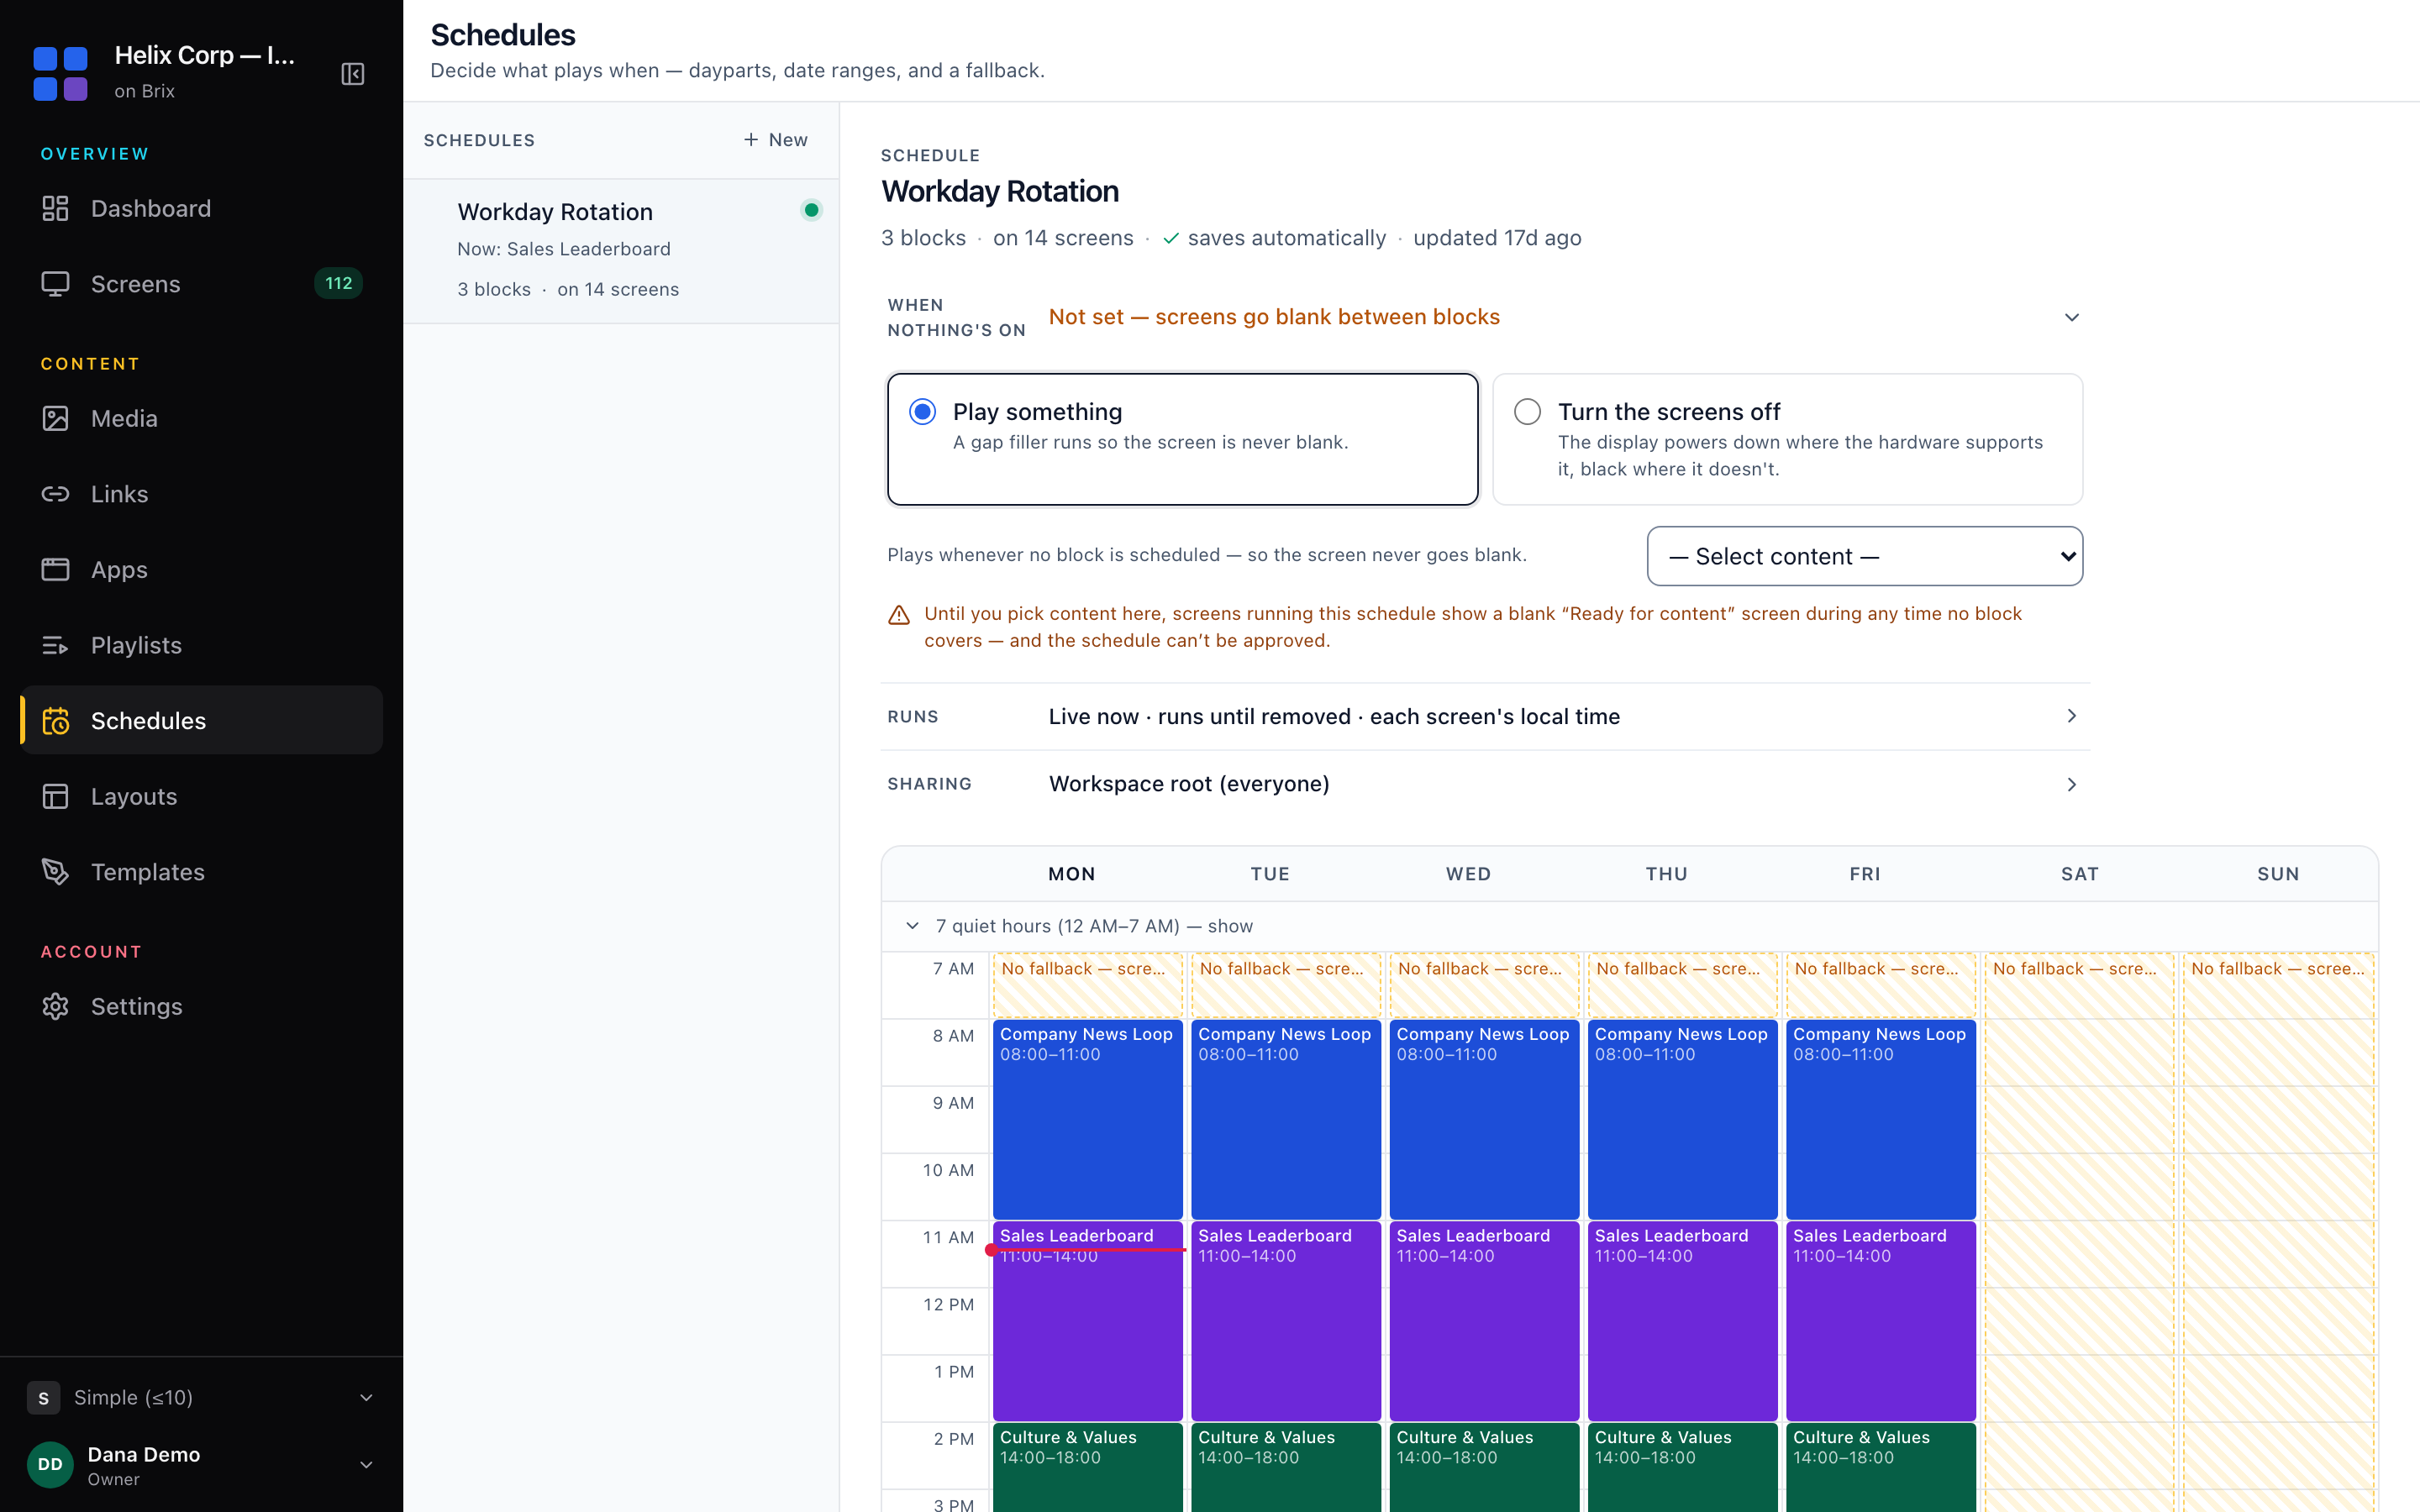Click the green live status dot on Workday Rotation
The image size is (2420, 1512).
tap(811, 210)
